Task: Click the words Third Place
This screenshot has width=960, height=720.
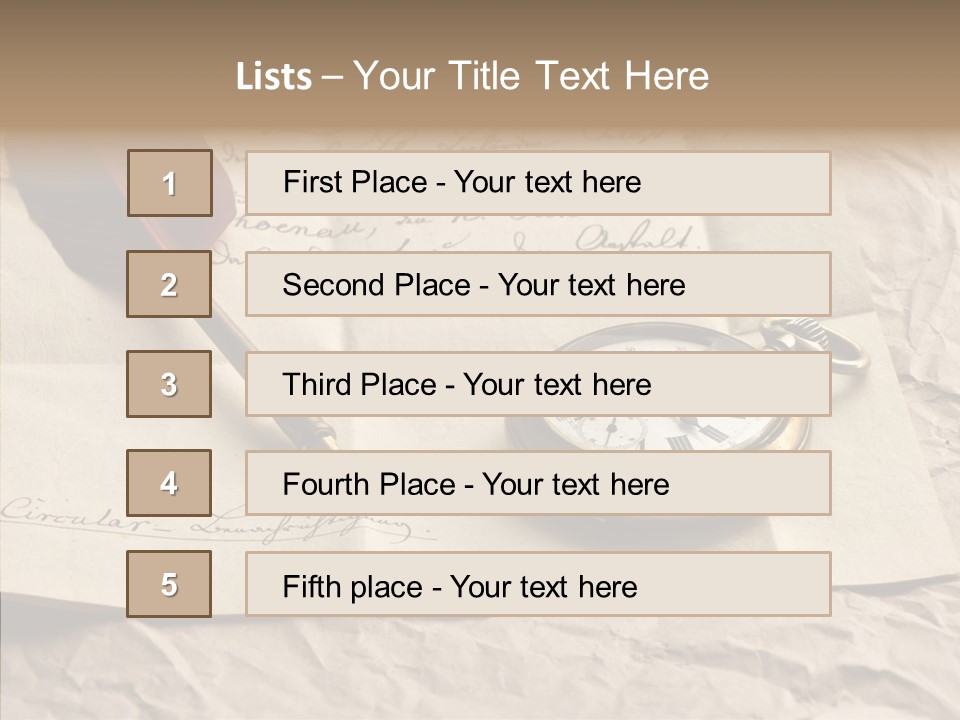Action: (359, 384)
